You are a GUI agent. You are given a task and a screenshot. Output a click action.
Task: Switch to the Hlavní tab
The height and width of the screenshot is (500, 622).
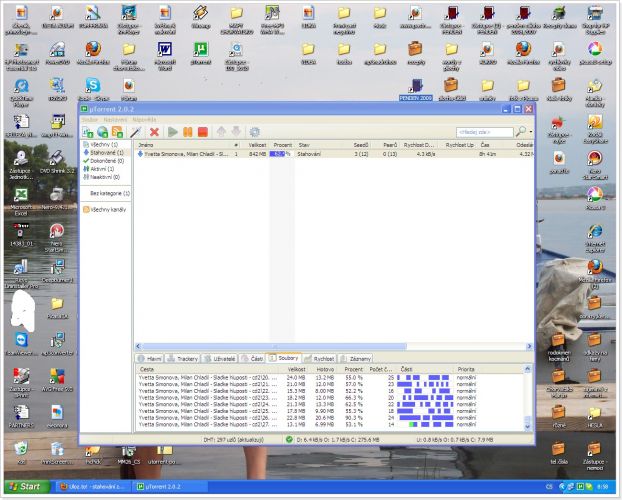point(150,359)
